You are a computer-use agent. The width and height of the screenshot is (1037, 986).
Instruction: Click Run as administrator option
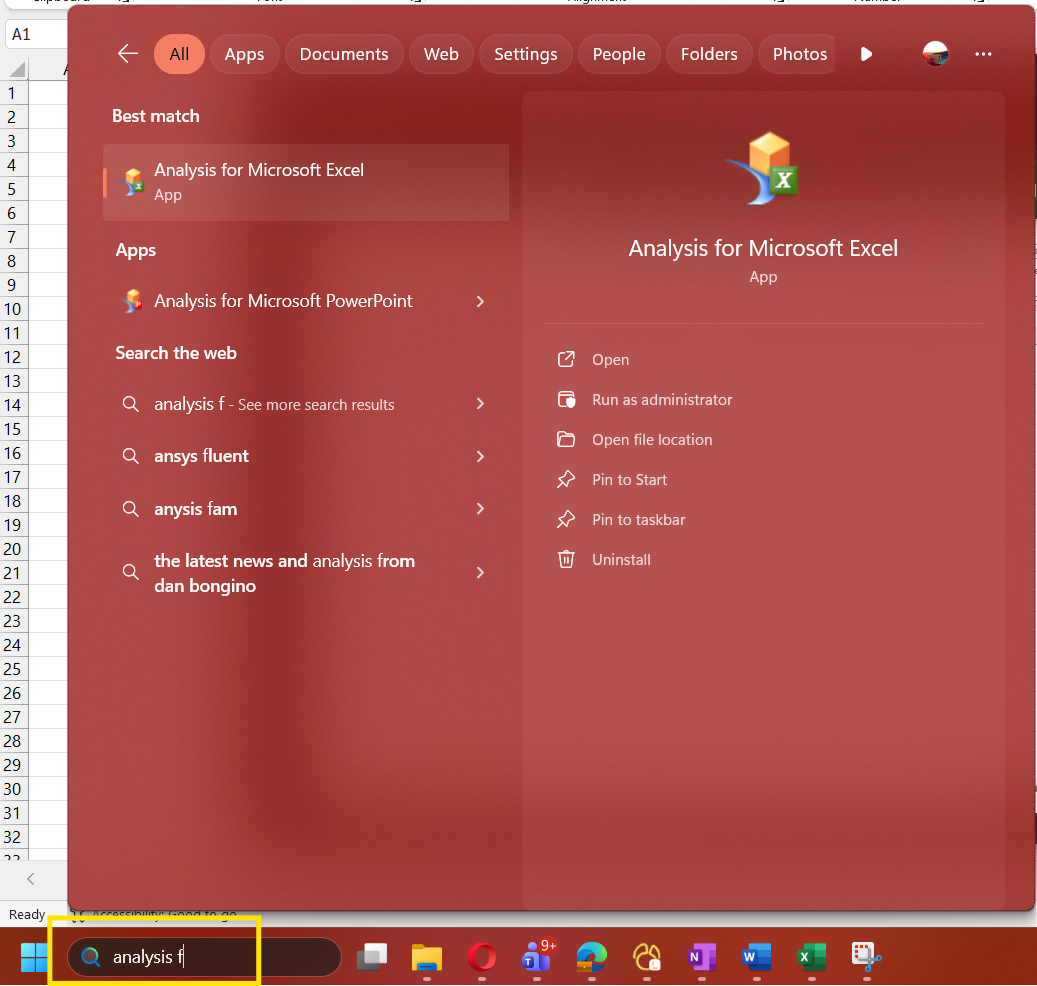662,400
